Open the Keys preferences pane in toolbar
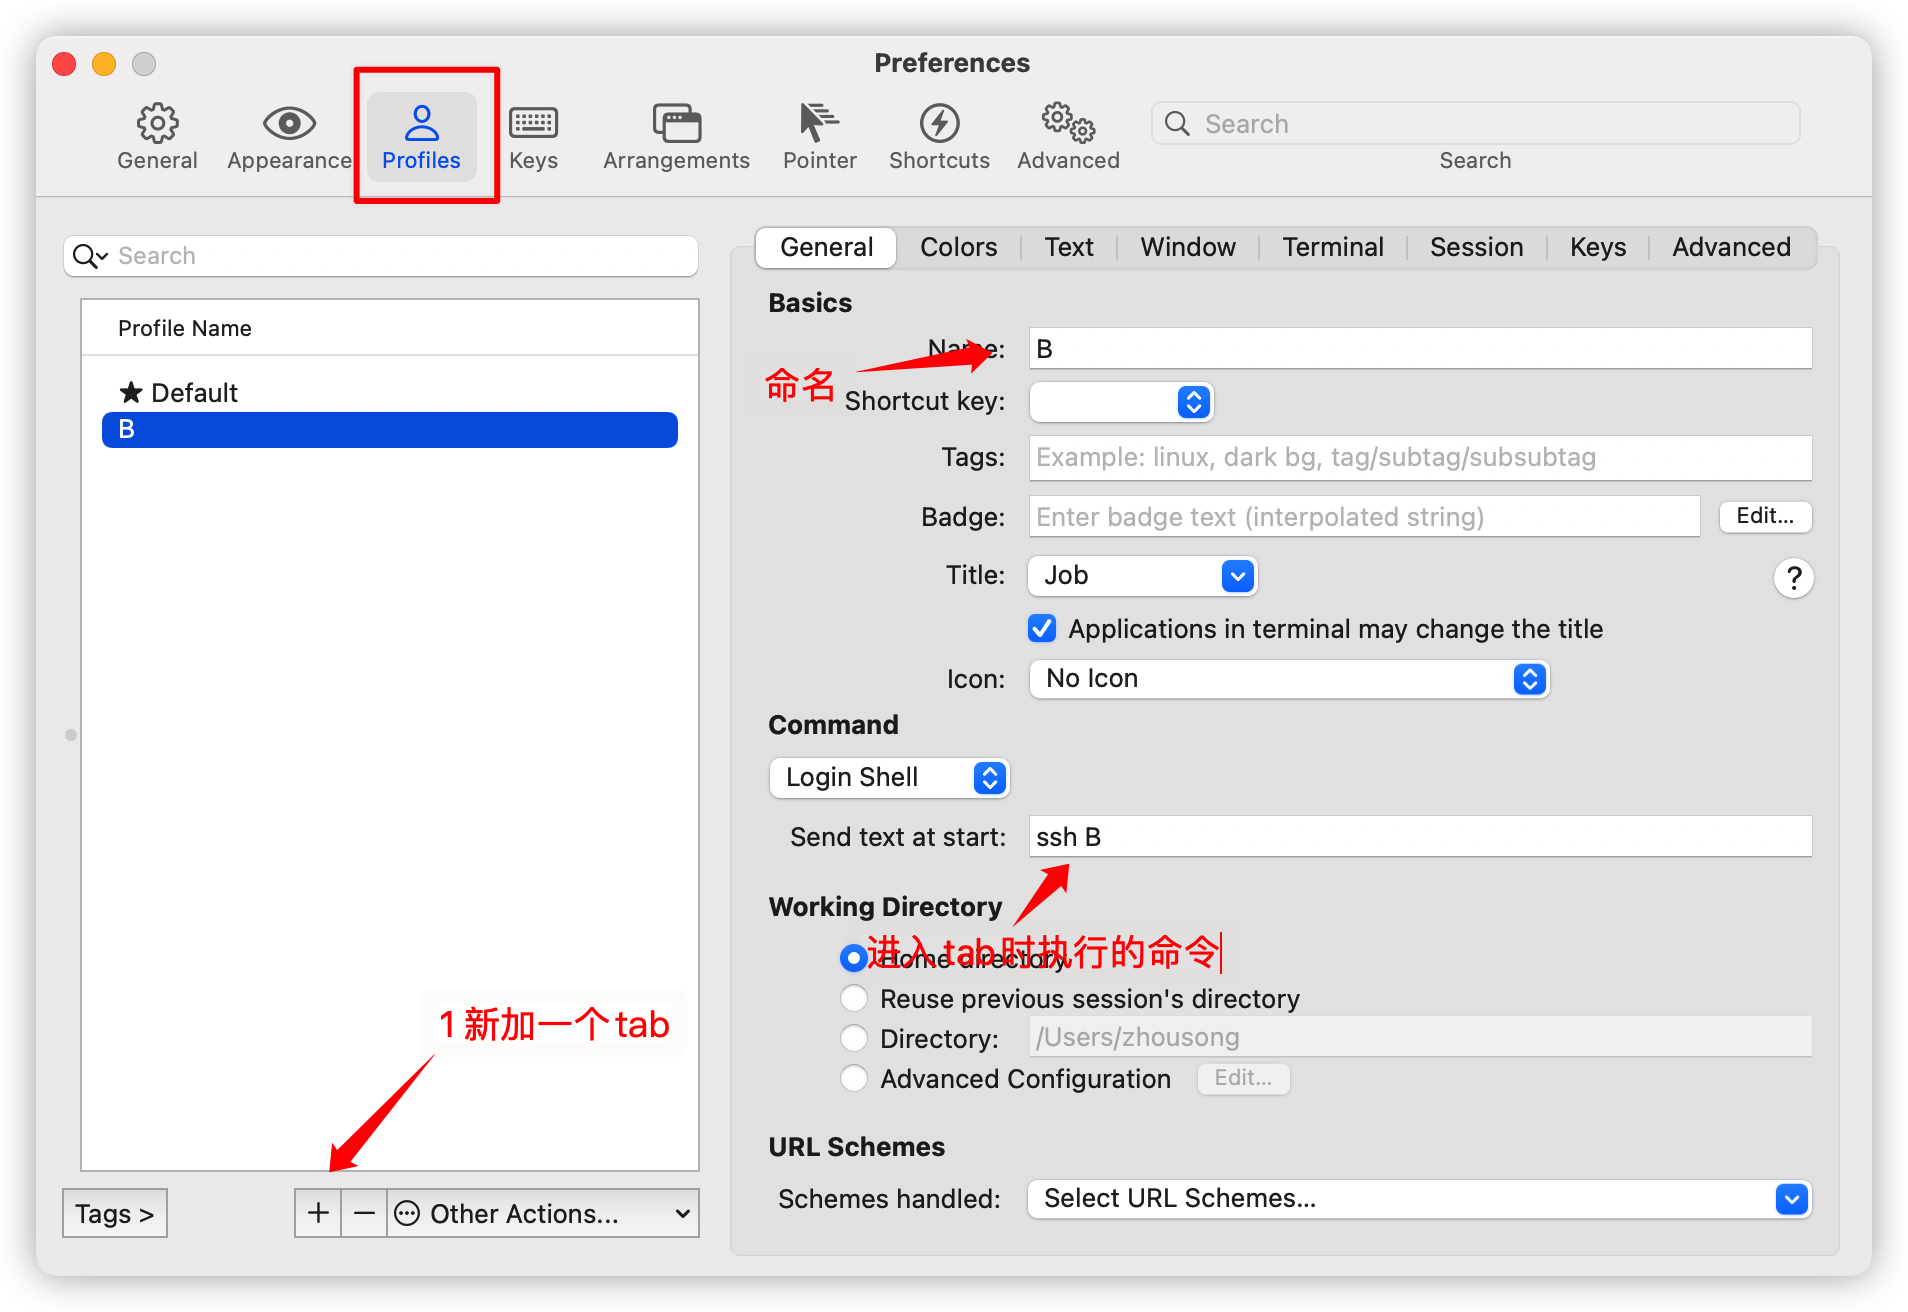Image resolution: width=1908 pixels, height=1312 pixels. (x=533, y=137)
